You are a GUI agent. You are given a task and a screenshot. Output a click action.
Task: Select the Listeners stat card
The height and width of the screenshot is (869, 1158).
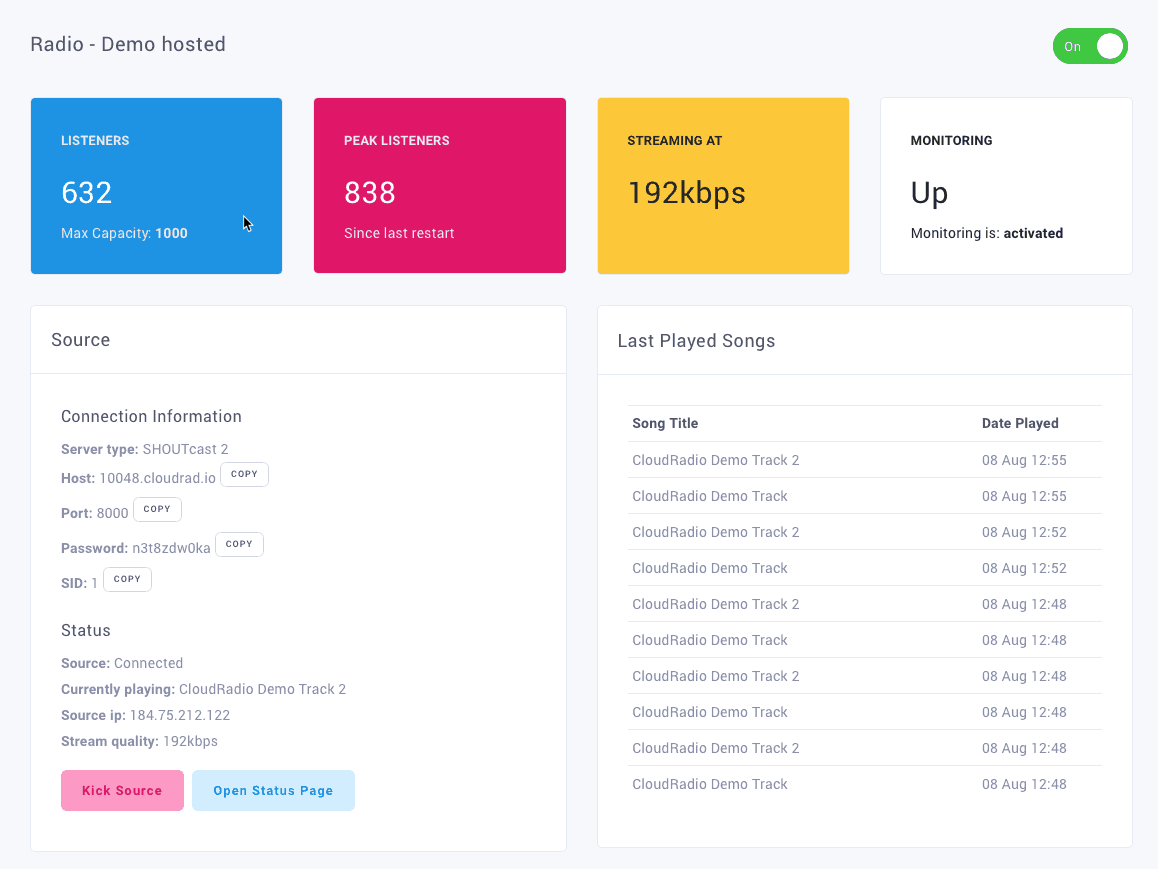pyautogui.click(x=156, y=185)
